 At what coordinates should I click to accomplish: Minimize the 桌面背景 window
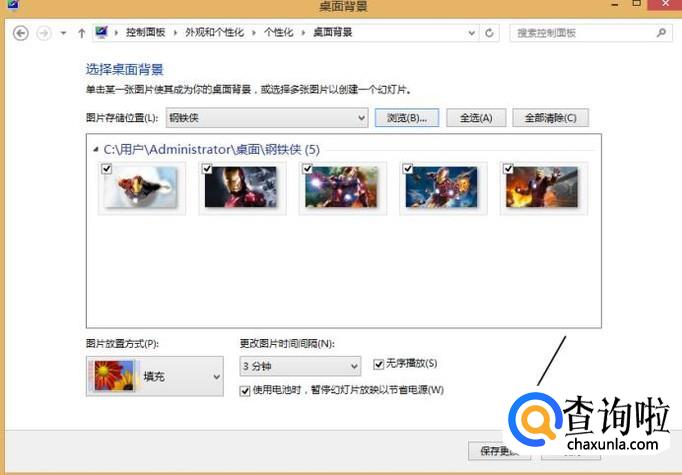615,4
